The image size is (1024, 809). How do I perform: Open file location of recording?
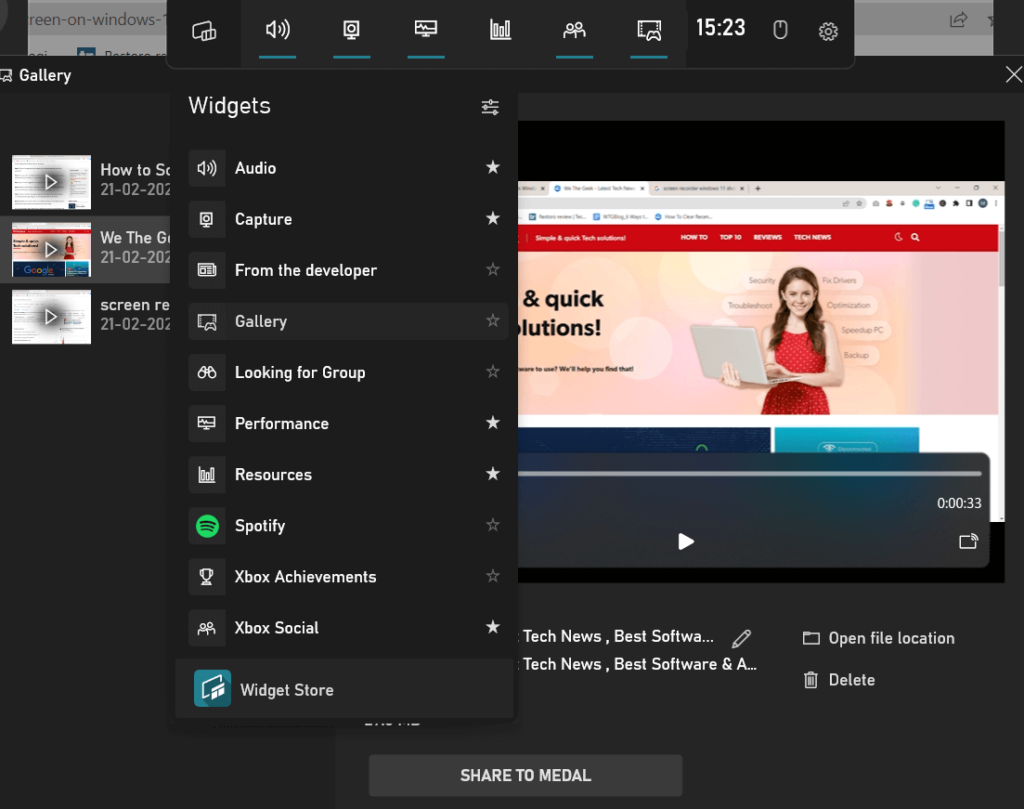click(879, 638)
